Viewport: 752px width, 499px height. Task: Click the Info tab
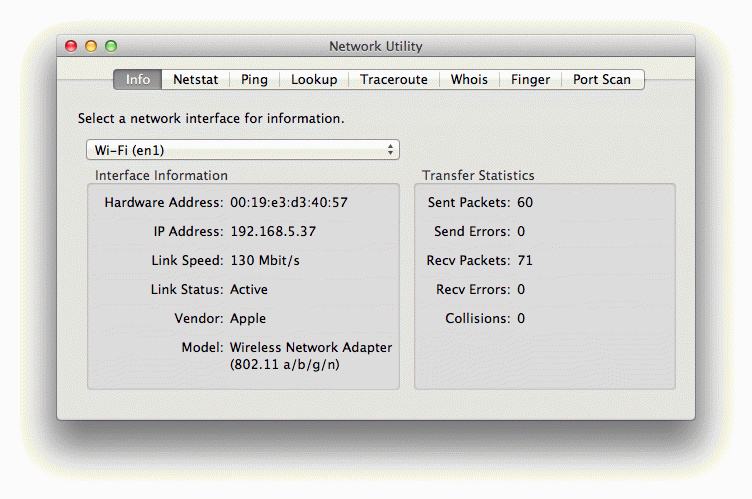click(x=138, y=79)
